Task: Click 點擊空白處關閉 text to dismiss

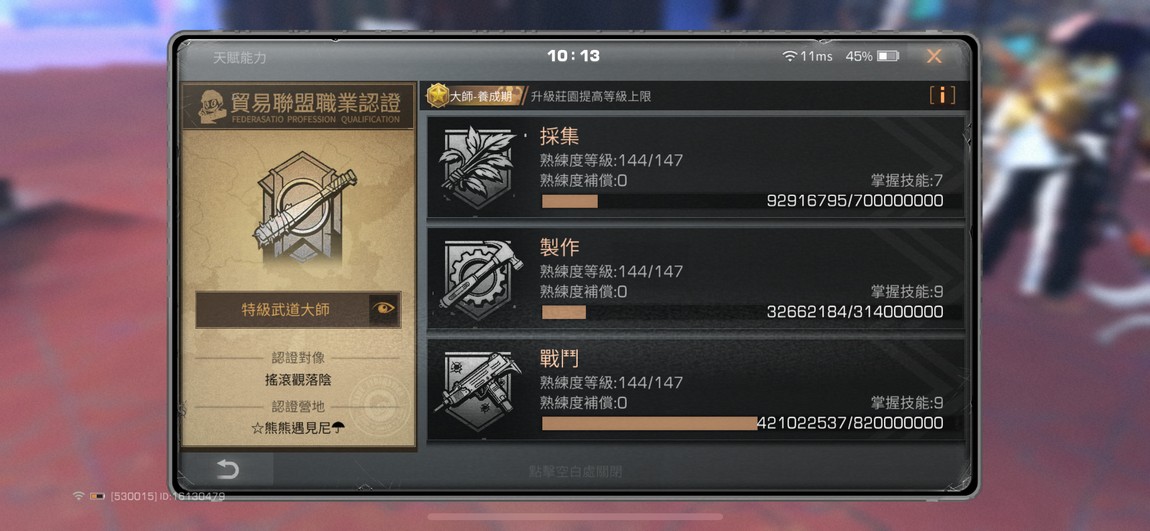Action: click(x=575, y=472)
